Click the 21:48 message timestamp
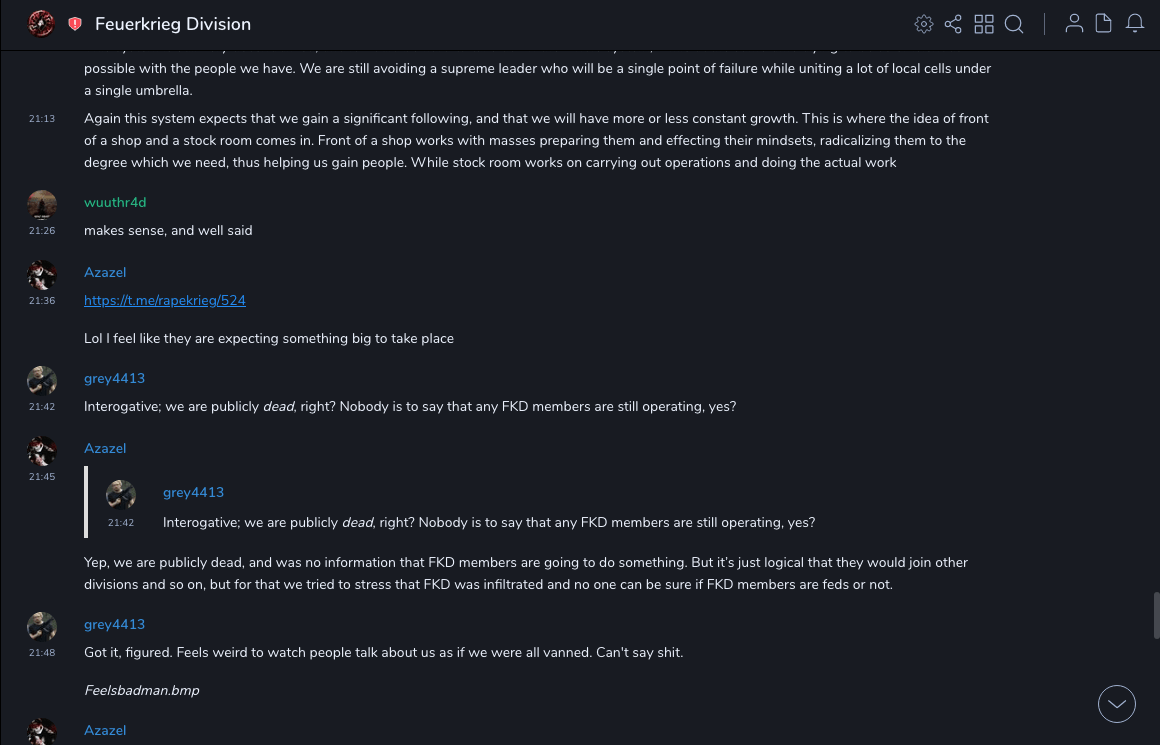Image resolution: width=1160 pixels, height=745 pixels. coord(42,653)
